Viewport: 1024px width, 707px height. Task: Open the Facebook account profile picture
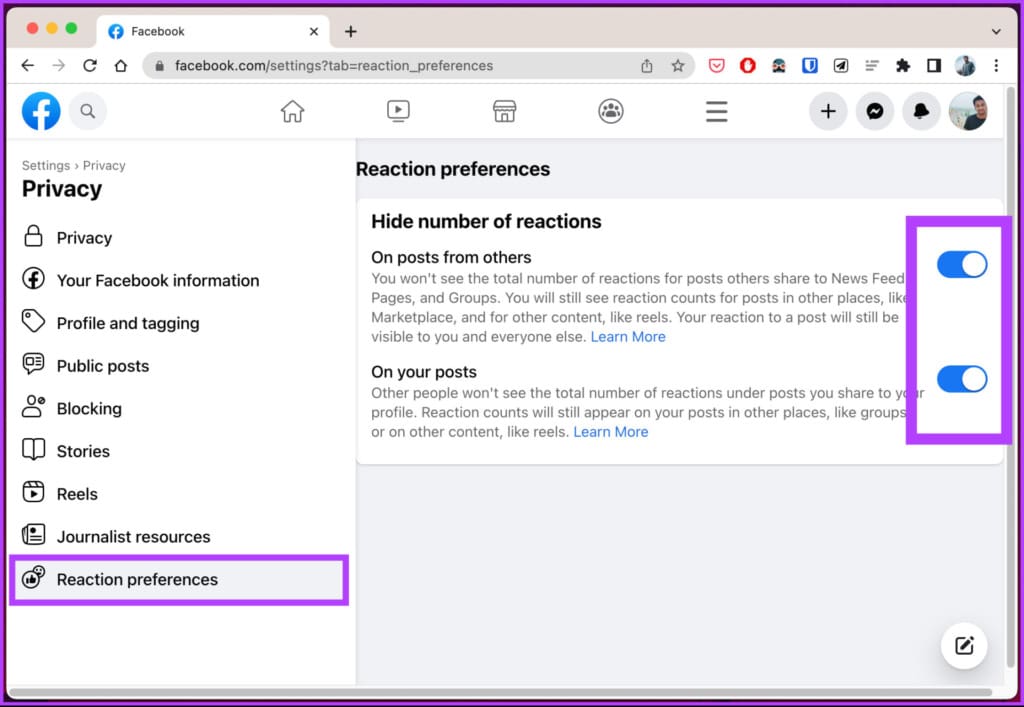[968, 112]
